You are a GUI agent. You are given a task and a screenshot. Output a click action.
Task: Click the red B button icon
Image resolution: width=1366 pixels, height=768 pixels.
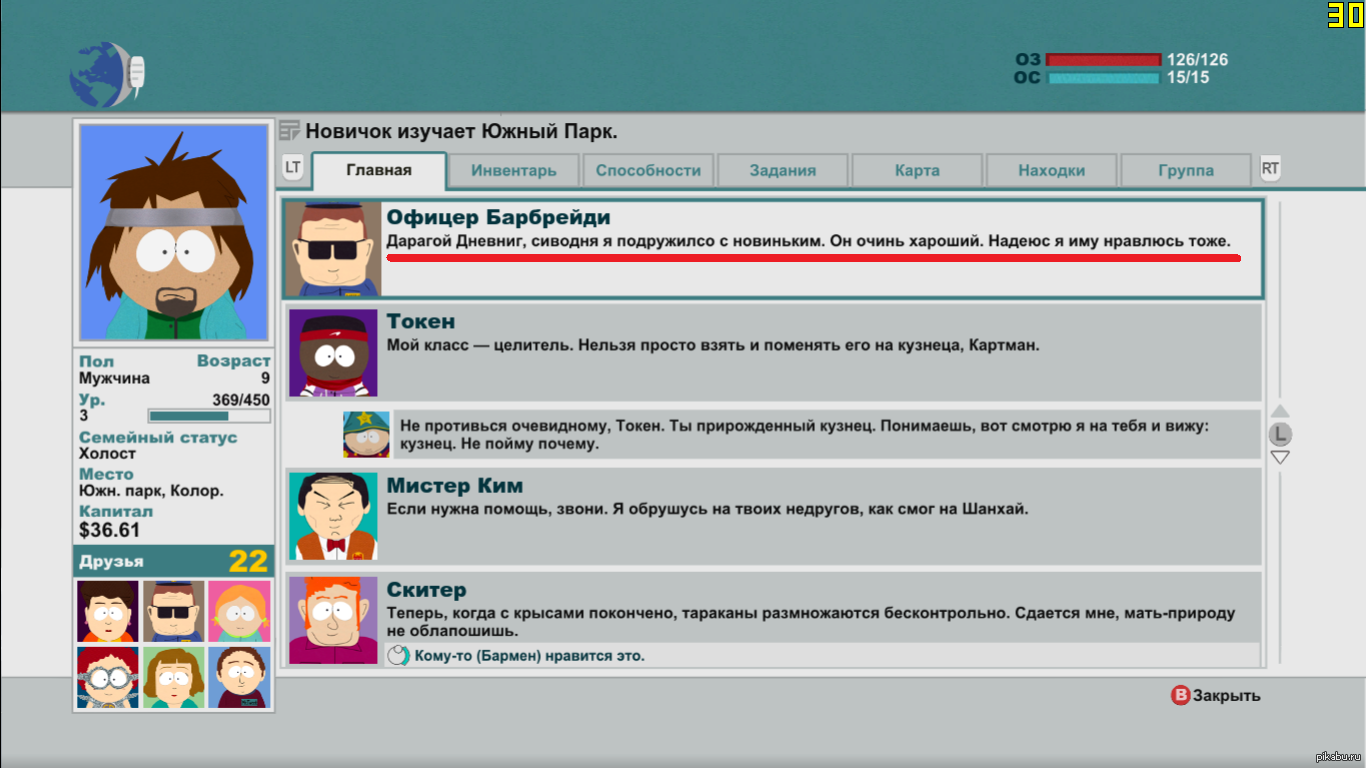coord(1181,695)
